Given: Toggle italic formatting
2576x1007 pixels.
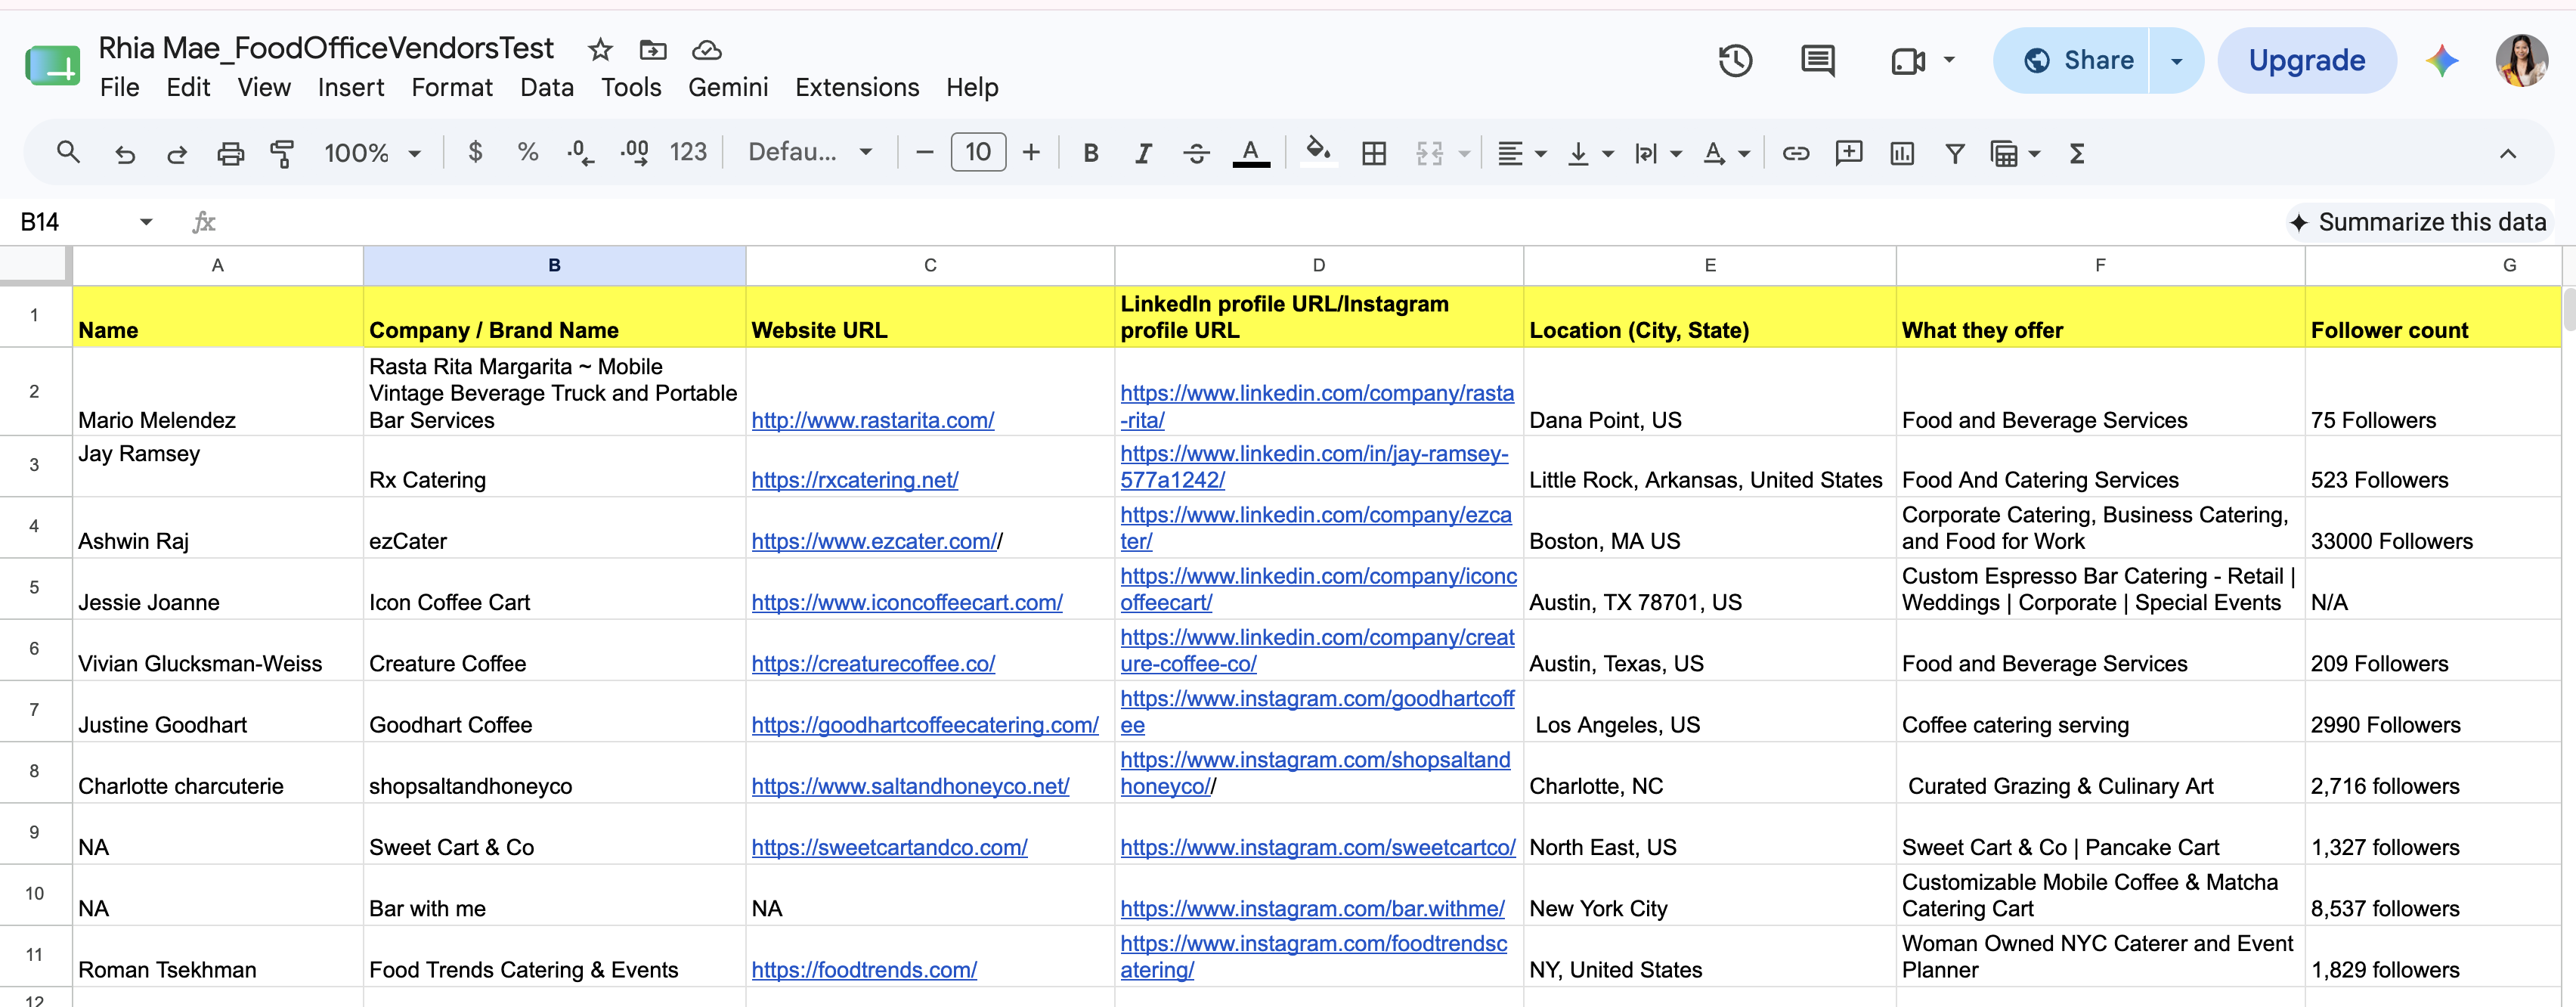Looking at the screenshot, I should click(x=1143, y=153).
